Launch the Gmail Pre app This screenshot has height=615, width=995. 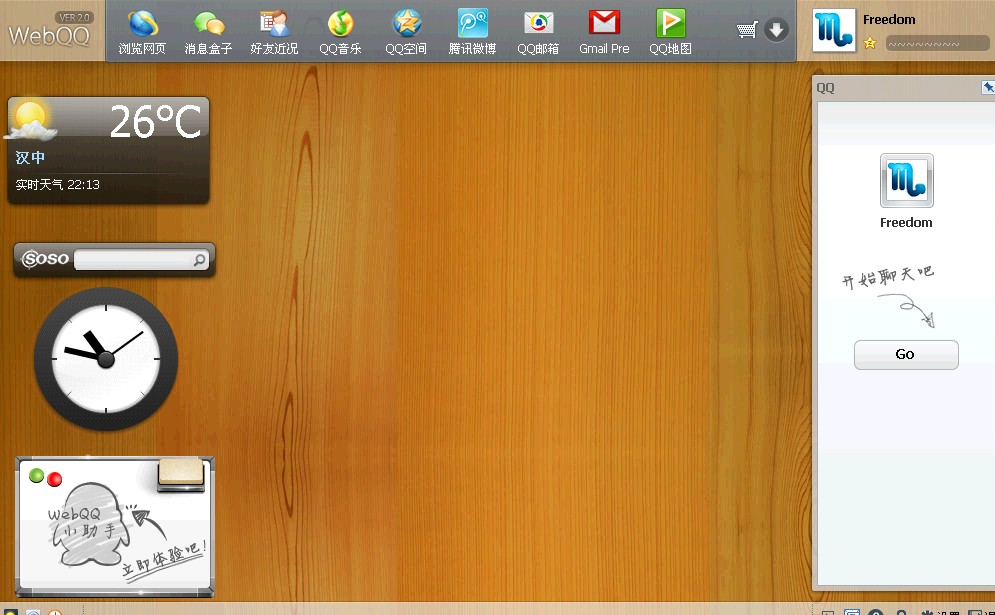click(x=604, y=32)
